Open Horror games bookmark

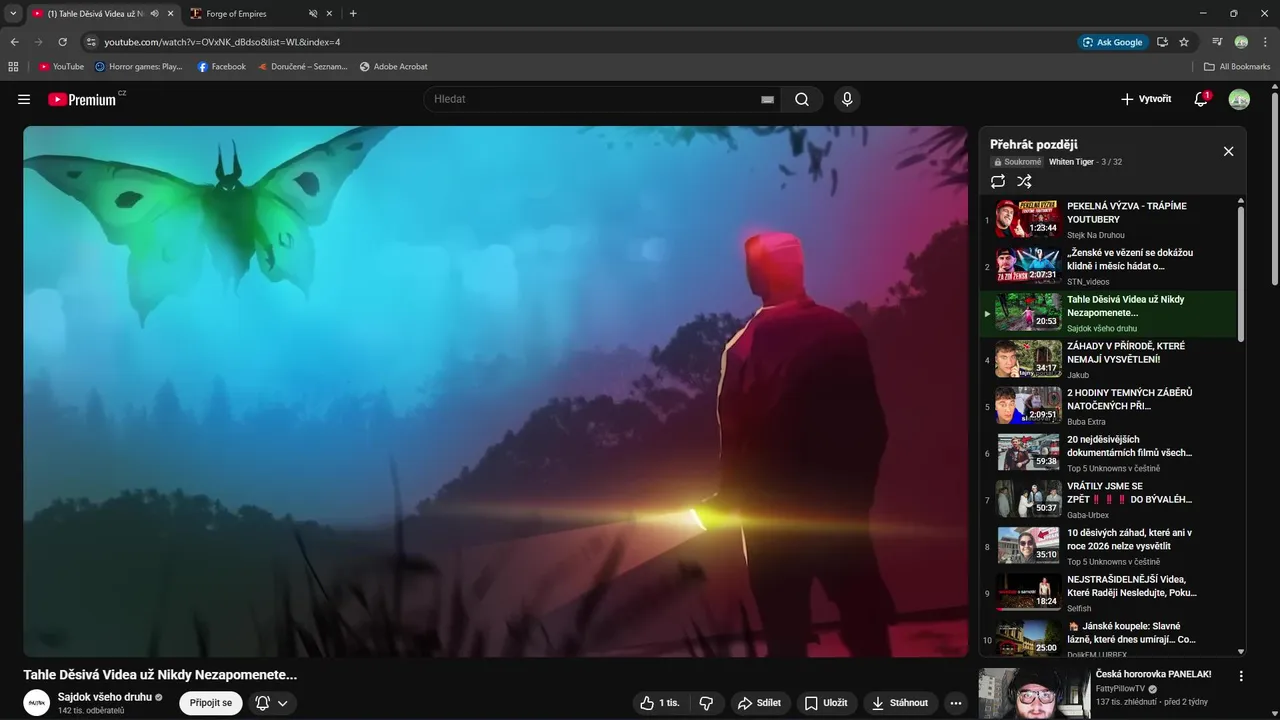tap(139, 67)
